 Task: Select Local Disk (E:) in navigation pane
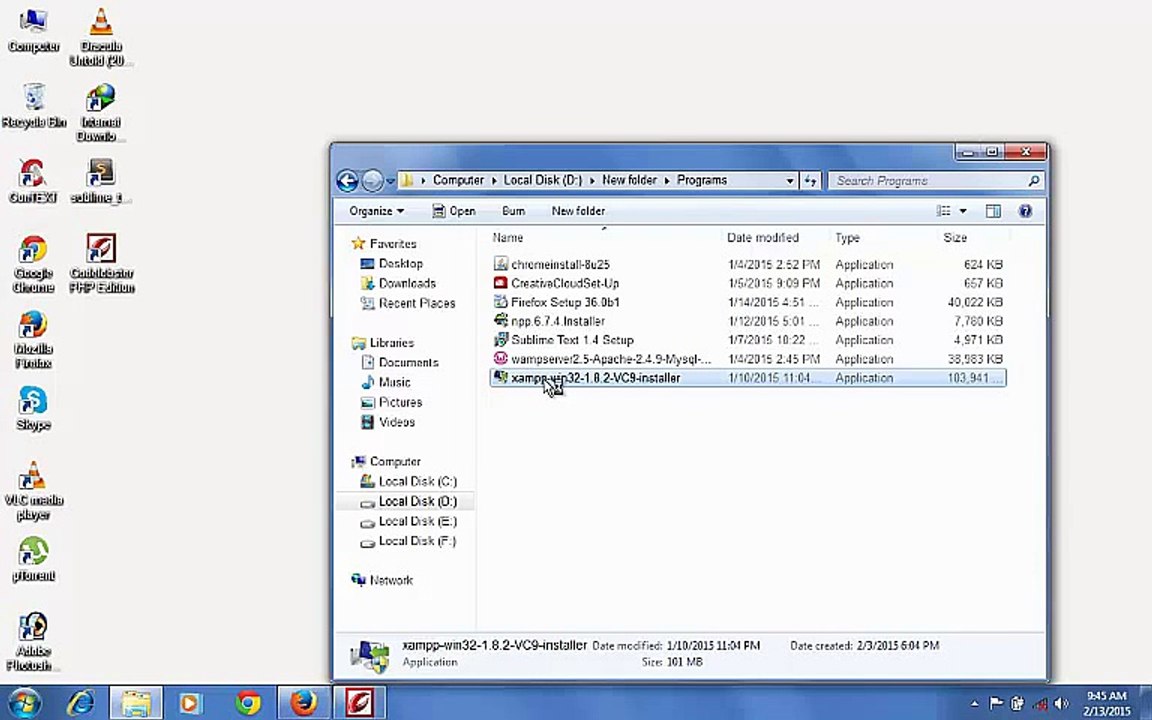point(408,521)
